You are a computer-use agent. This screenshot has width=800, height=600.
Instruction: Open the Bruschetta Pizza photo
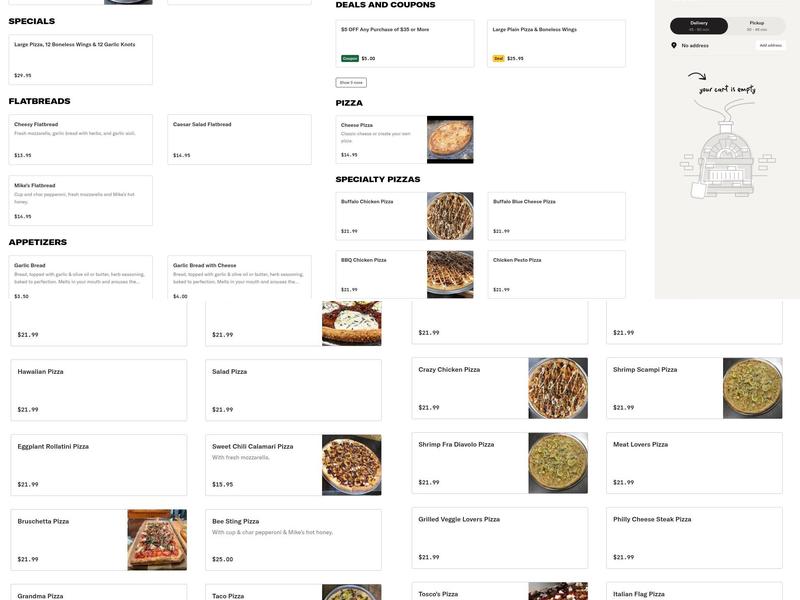pos(157,540)
